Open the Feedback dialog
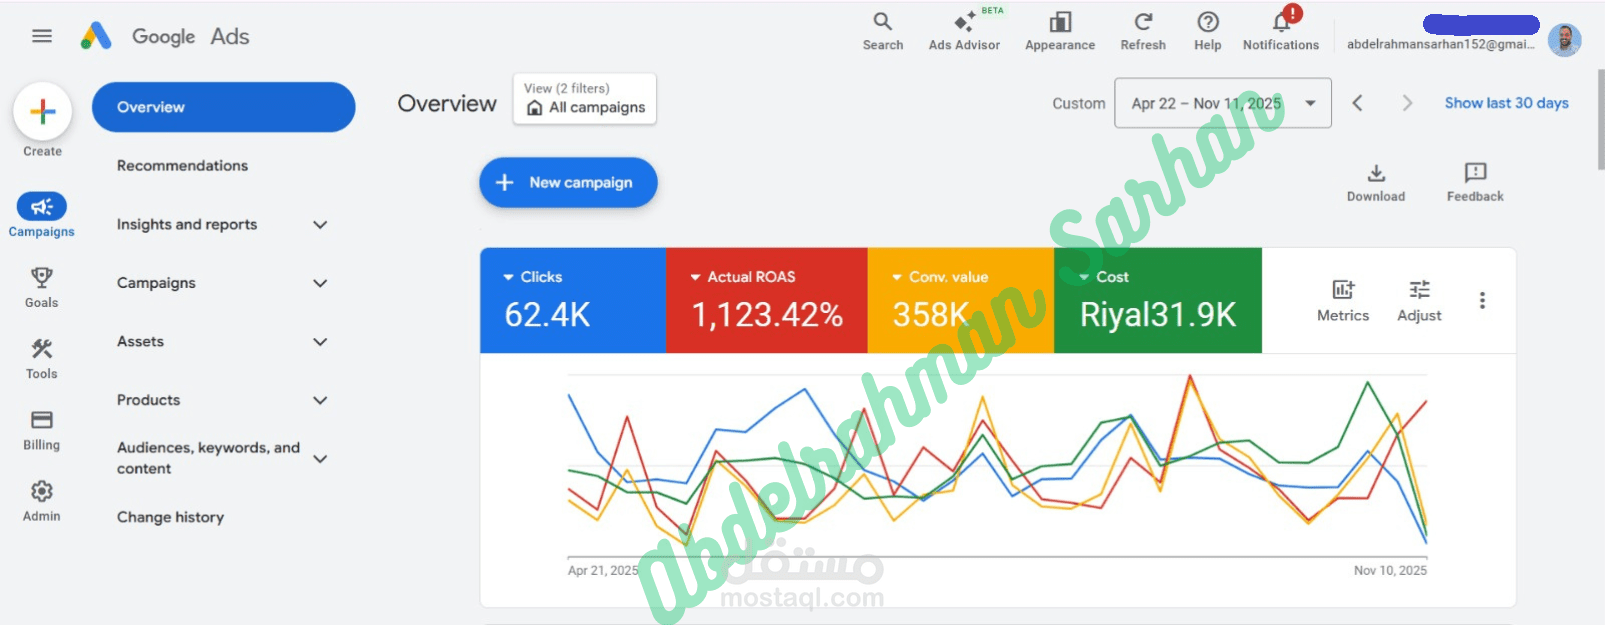 click(x=1475, y=183)
